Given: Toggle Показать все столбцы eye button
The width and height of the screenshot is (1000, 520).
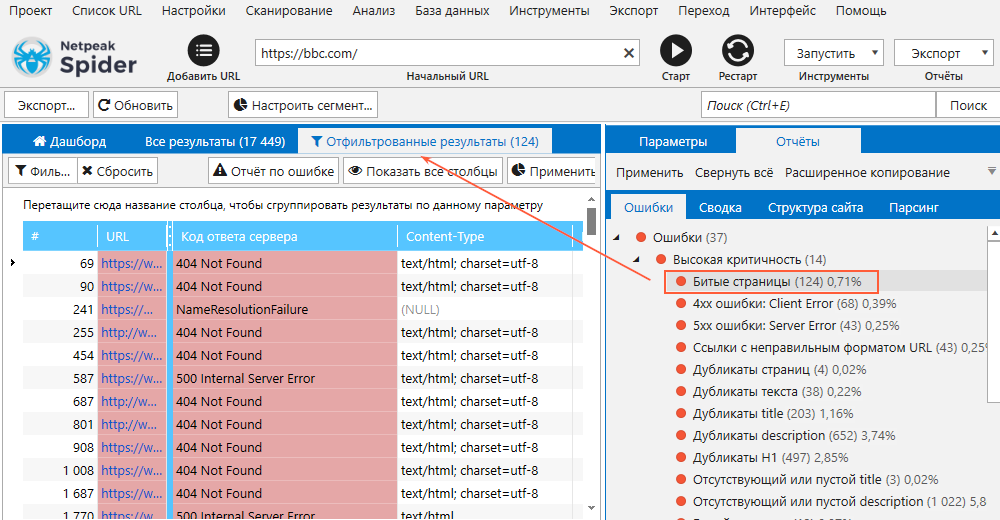Looking at the screenshot, I should pos(423,171).
